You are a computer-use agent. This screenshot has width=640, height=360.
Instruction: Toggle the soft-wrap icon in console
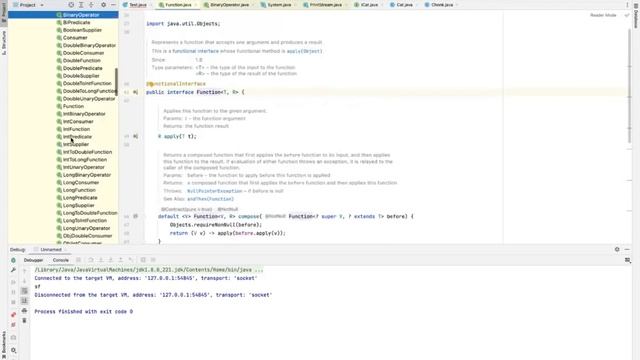[24, 291]
